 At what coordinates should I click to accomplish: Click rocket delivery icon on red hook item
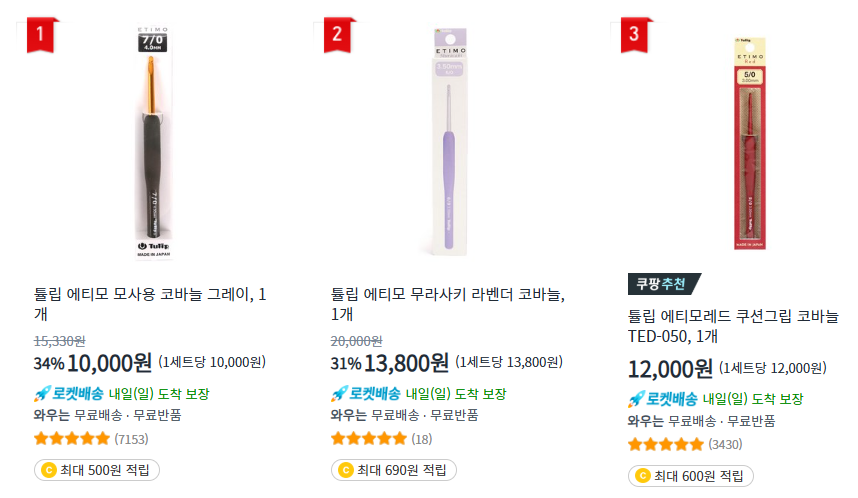[x=635, y=399]
